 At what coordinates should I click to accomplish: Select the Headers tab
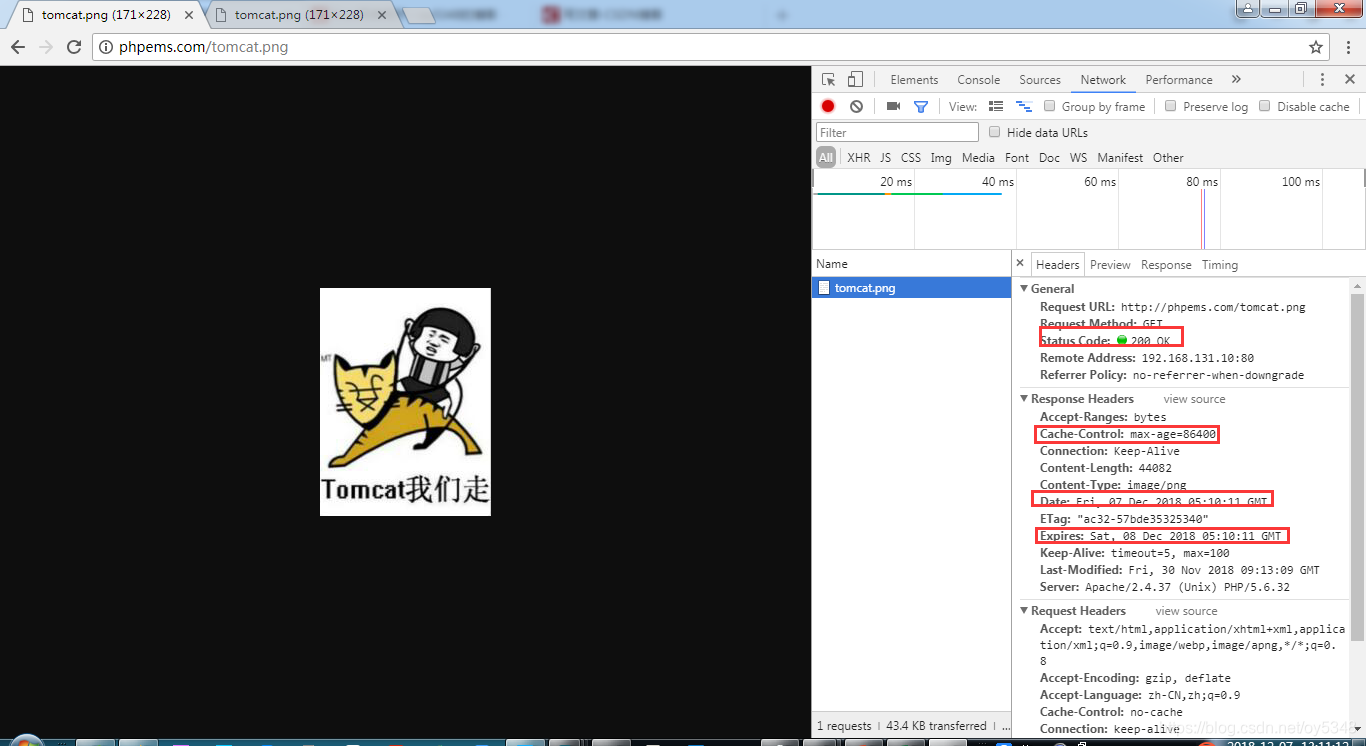[x=1058, y=265]
